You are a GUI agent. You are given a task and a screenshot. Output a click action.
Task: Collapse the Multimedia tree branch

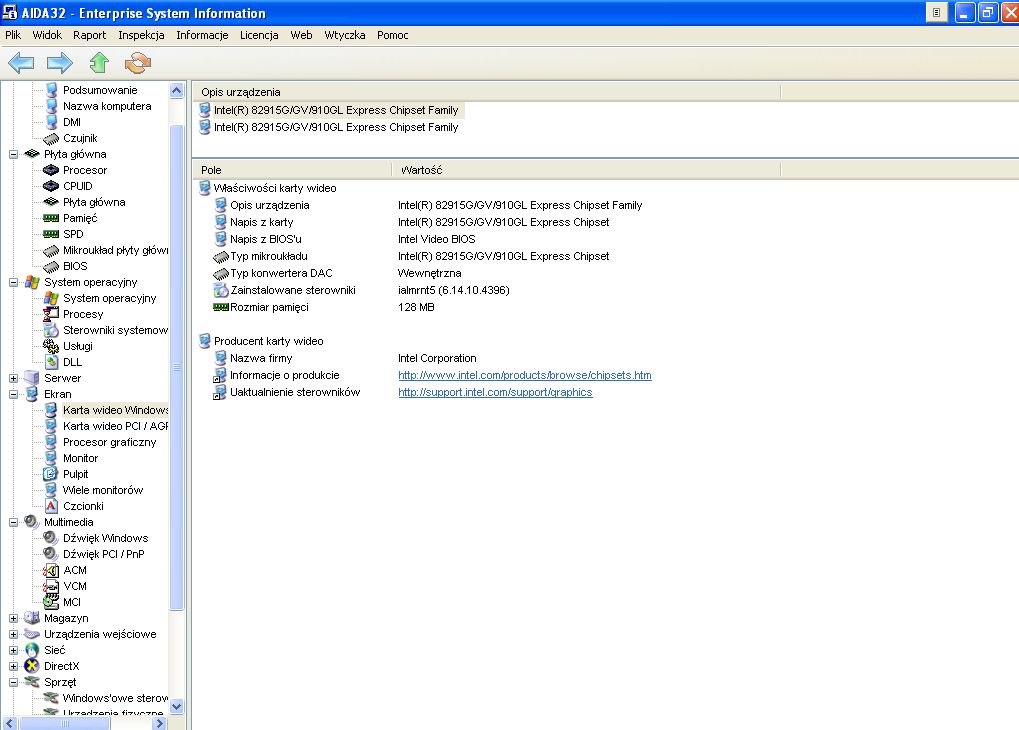coord(14,522)
